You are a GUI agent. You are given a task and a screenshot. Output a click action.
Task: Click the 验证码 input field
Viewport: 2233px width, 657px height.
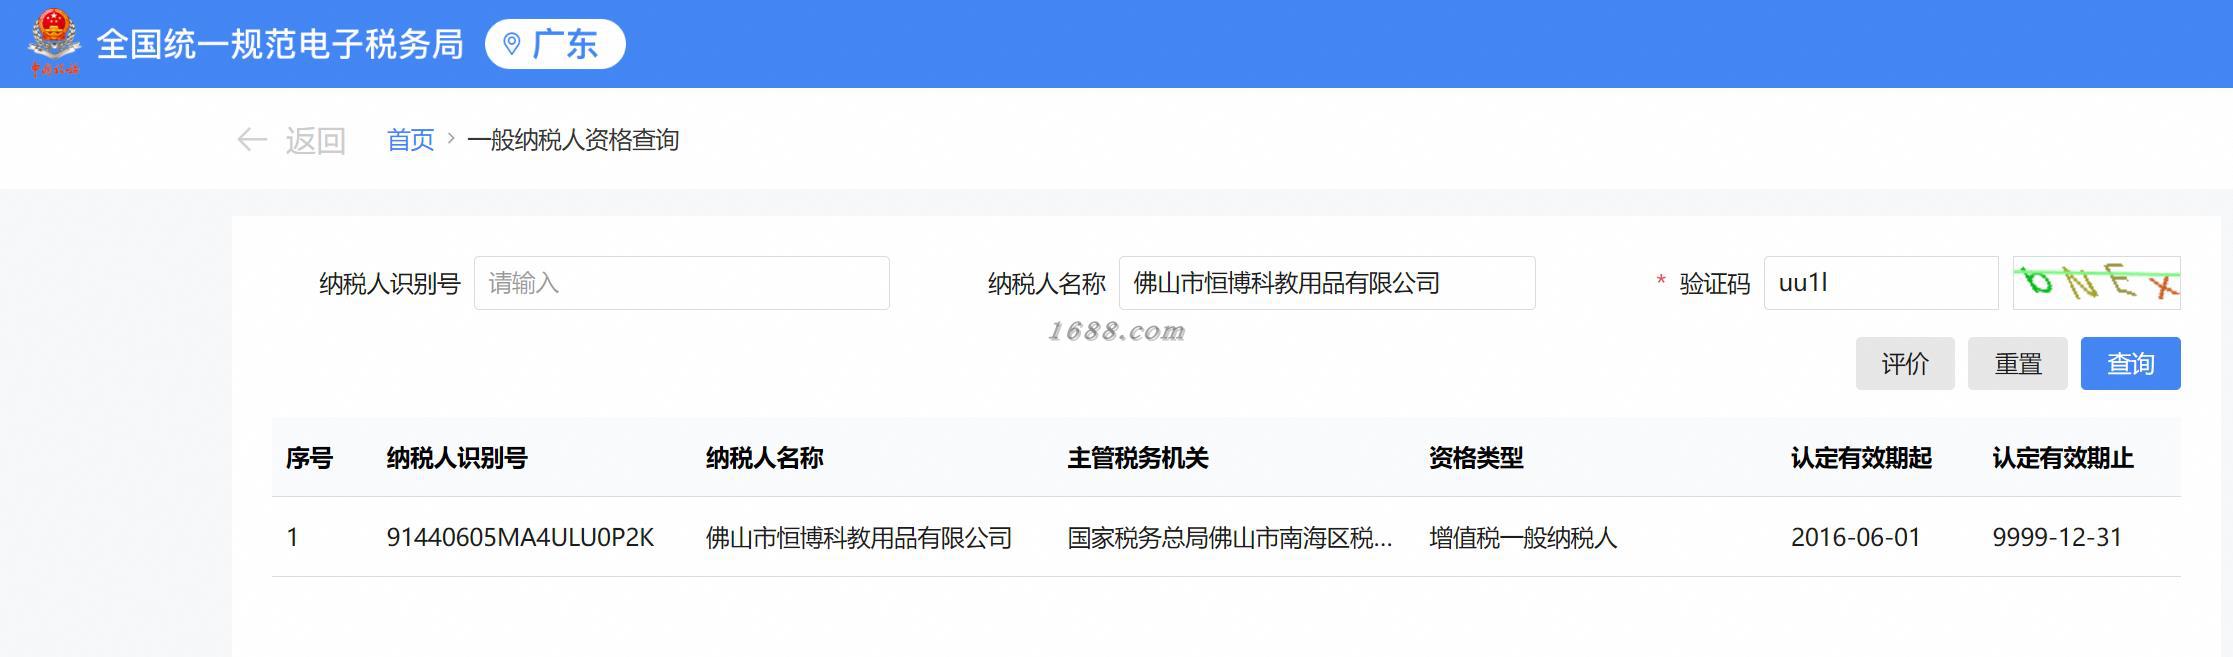tap(1881, 283)
